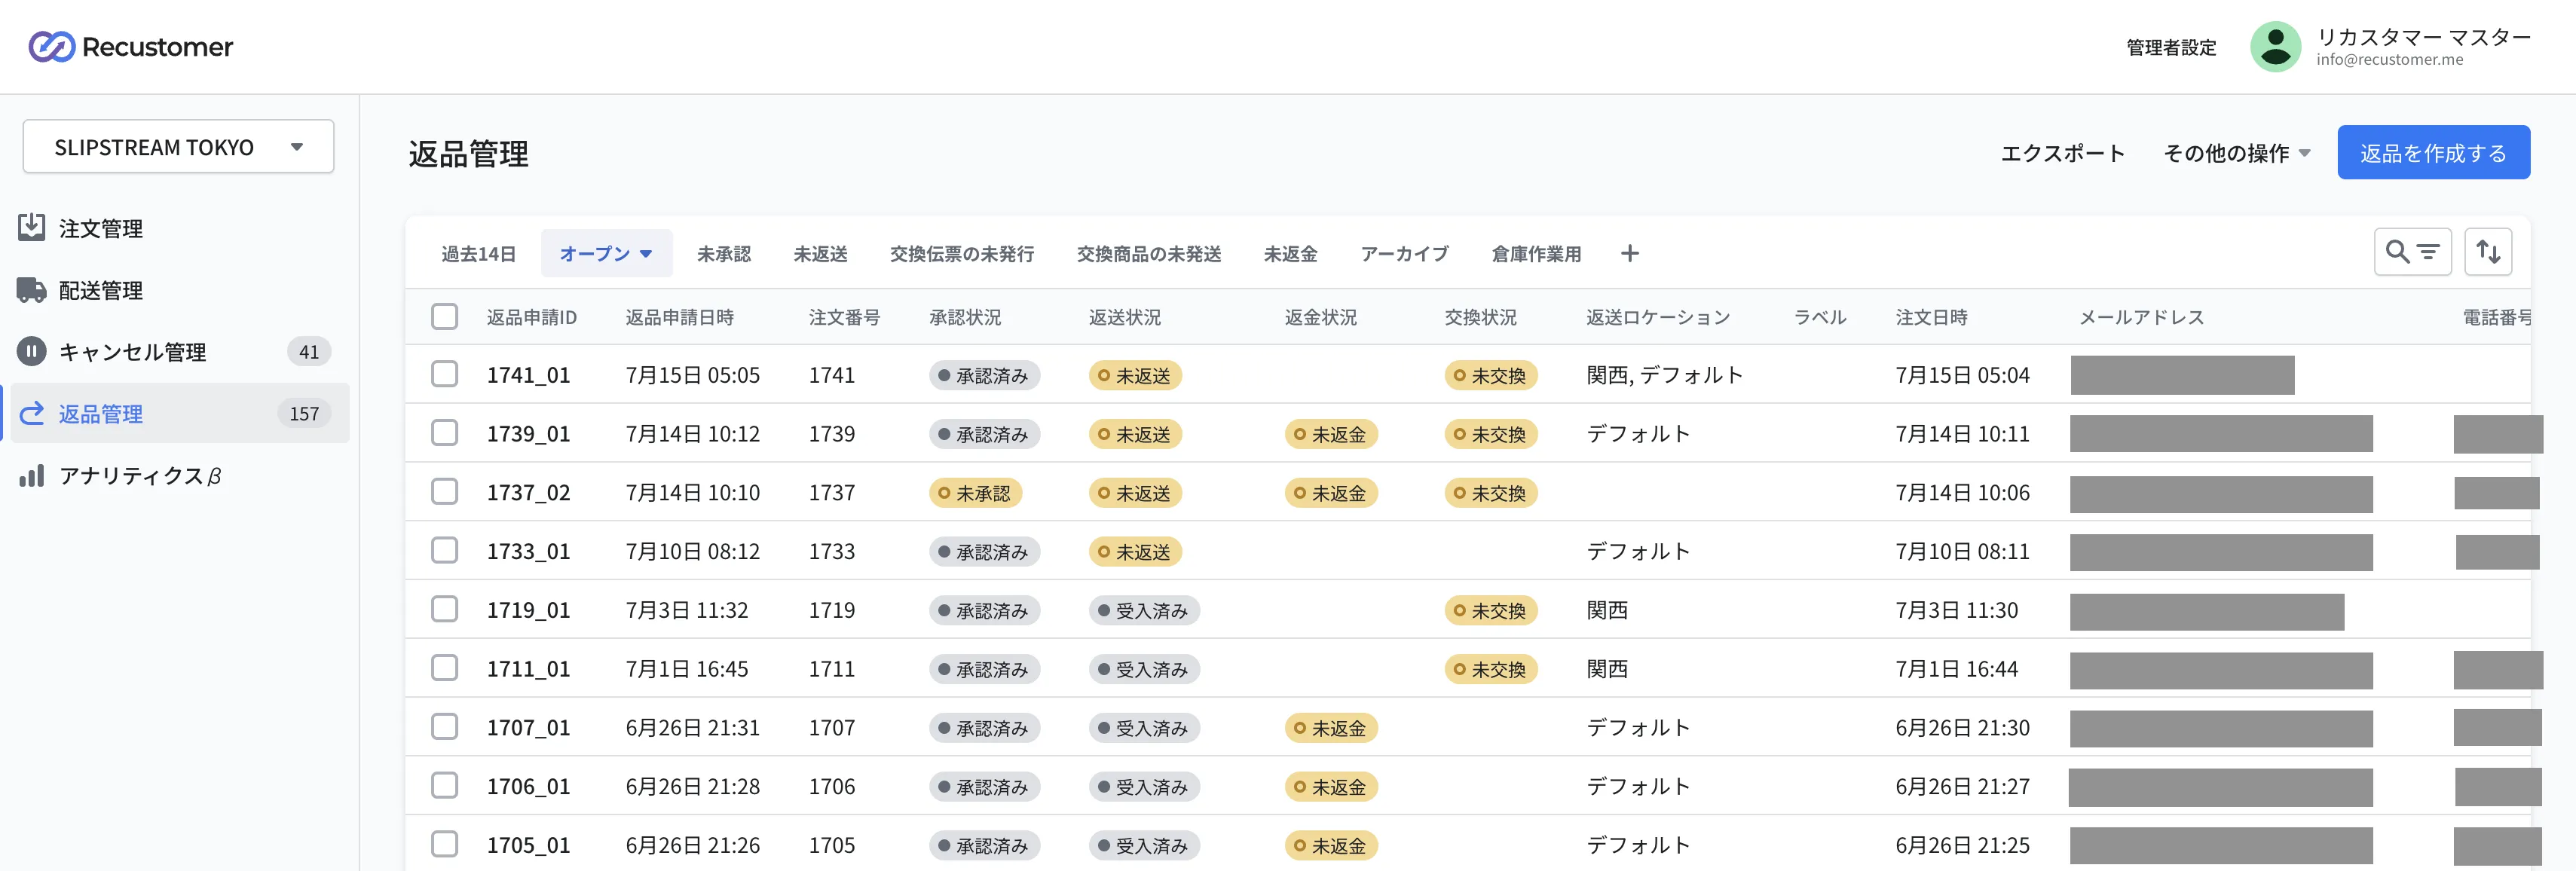The image size is (2576, 871).
Task: Toggle the select-all header checkbox
Action: 444,317
